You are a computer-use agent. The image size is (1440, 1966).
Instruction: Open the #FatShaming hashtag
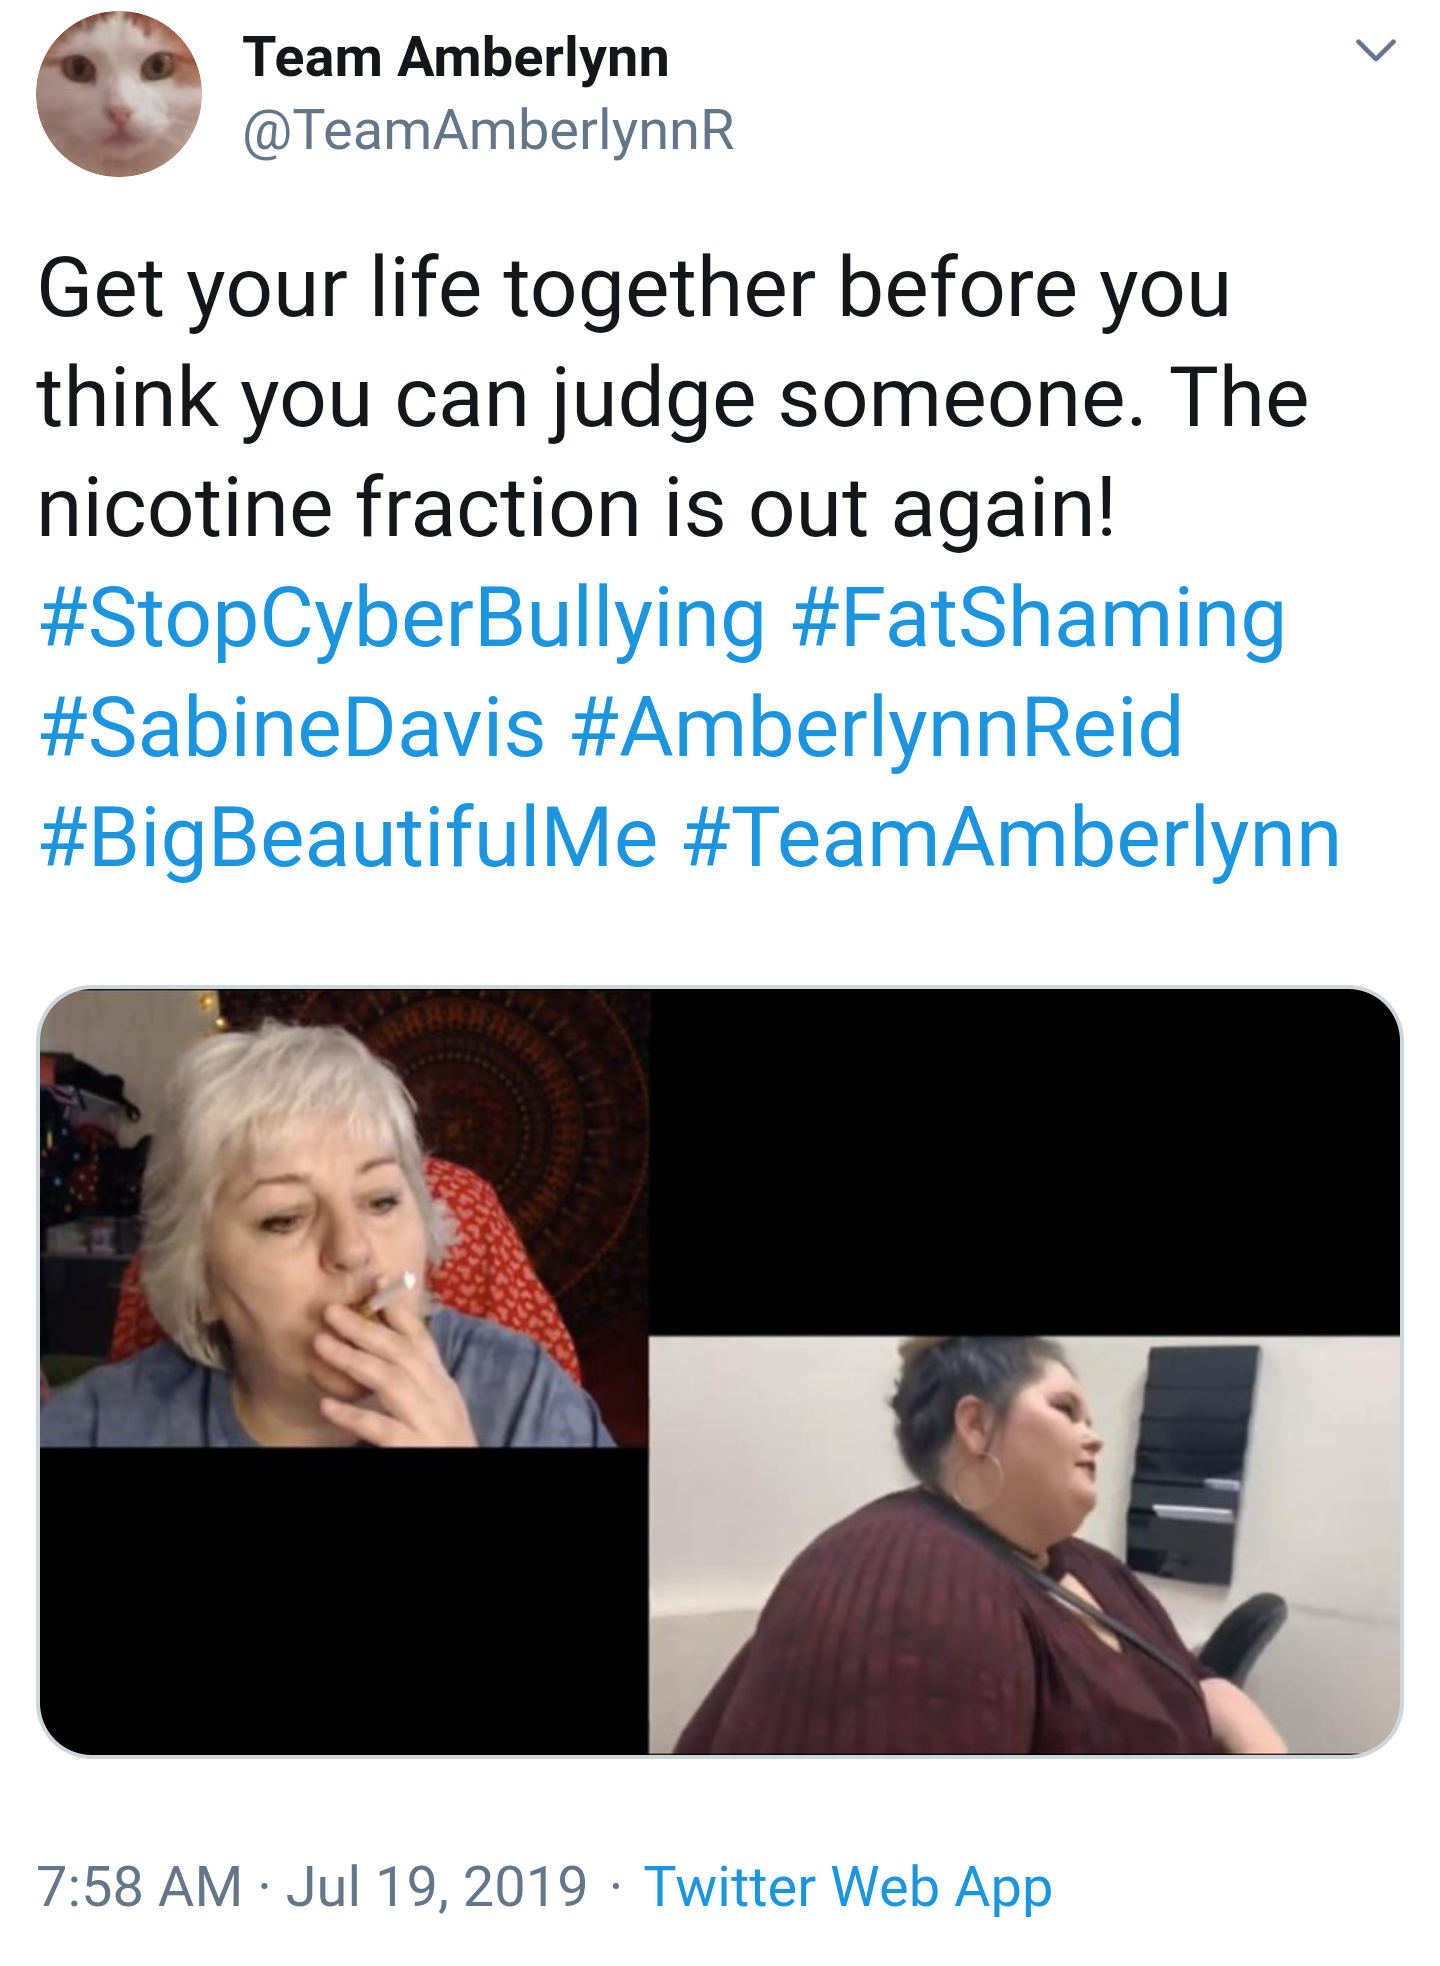click(1038, 619)
